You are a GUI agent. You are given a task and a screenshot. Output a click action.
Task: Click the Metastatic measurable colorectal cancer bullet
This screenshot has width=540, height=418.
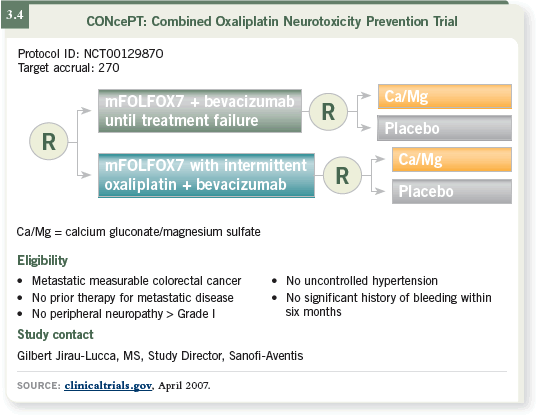tap(136, 281)
